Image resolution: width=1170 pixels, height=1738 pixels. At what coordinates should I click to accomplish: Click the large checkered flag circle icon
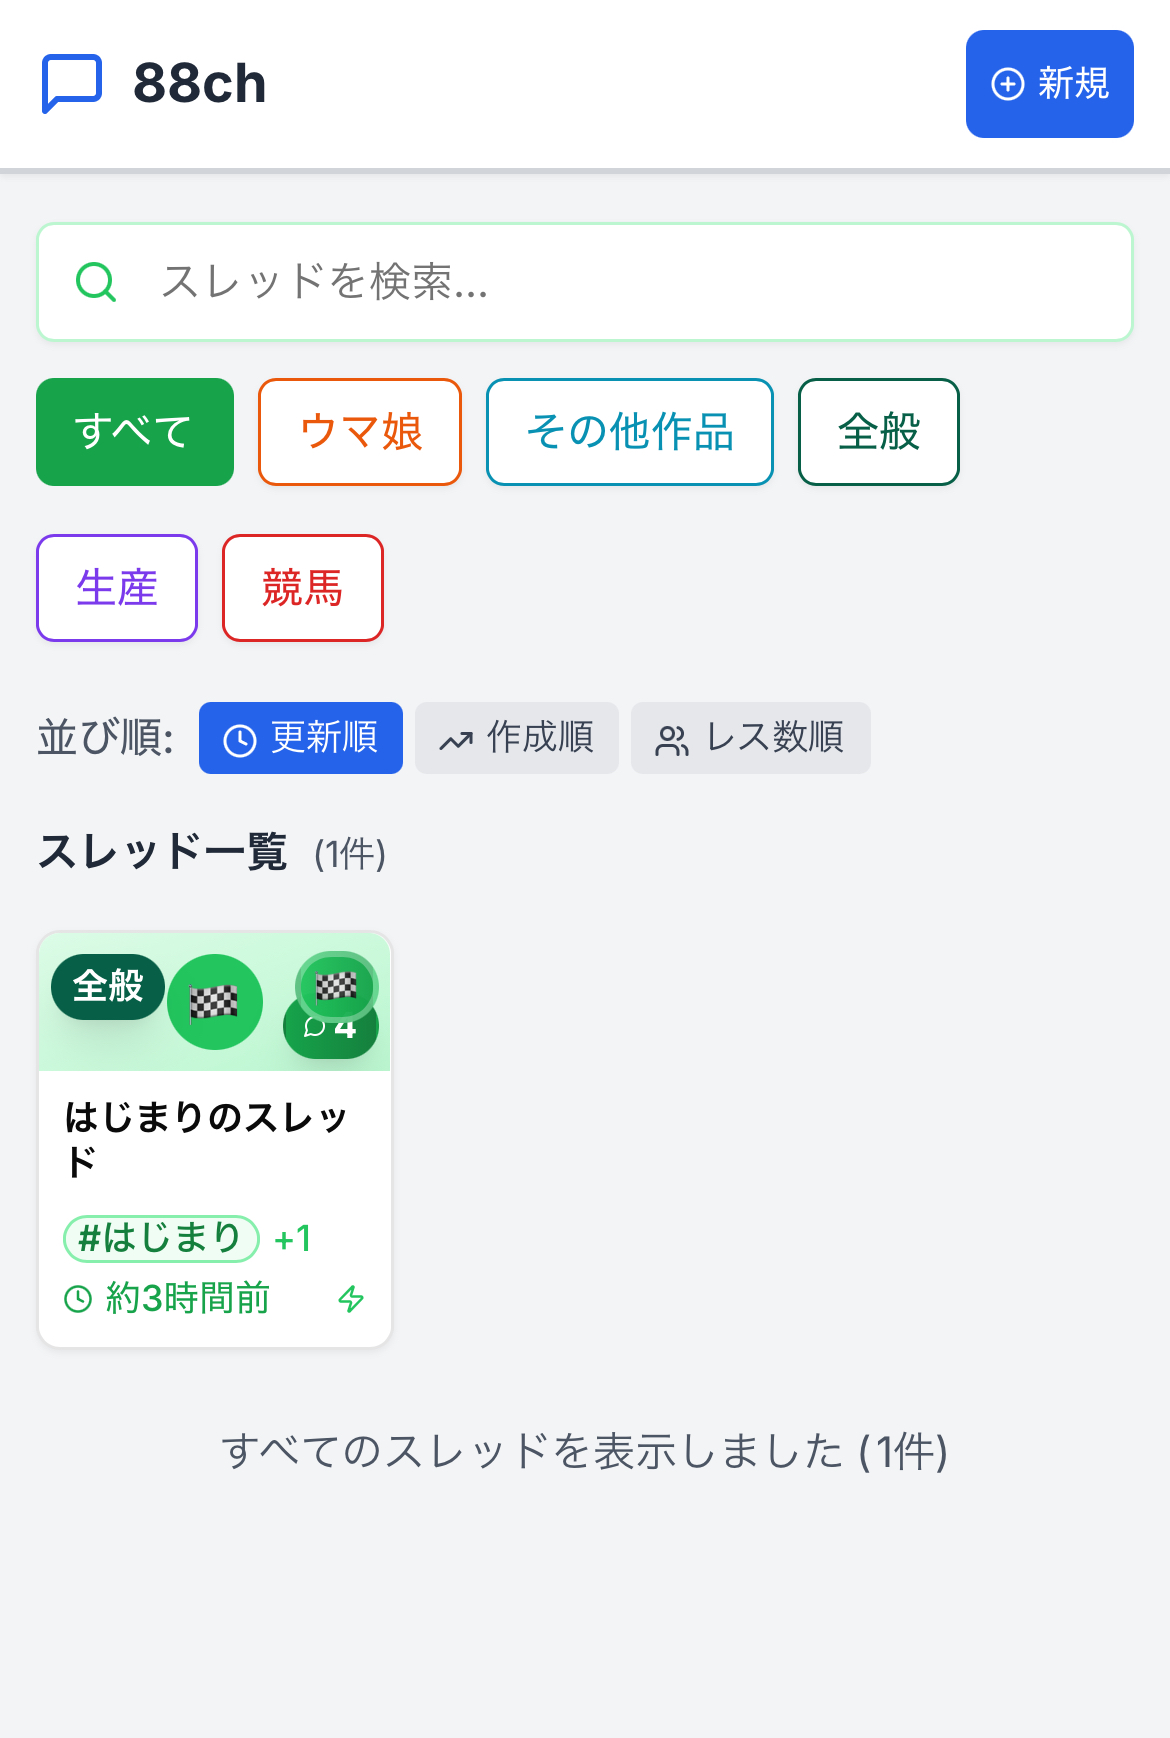click(215, 1002)
